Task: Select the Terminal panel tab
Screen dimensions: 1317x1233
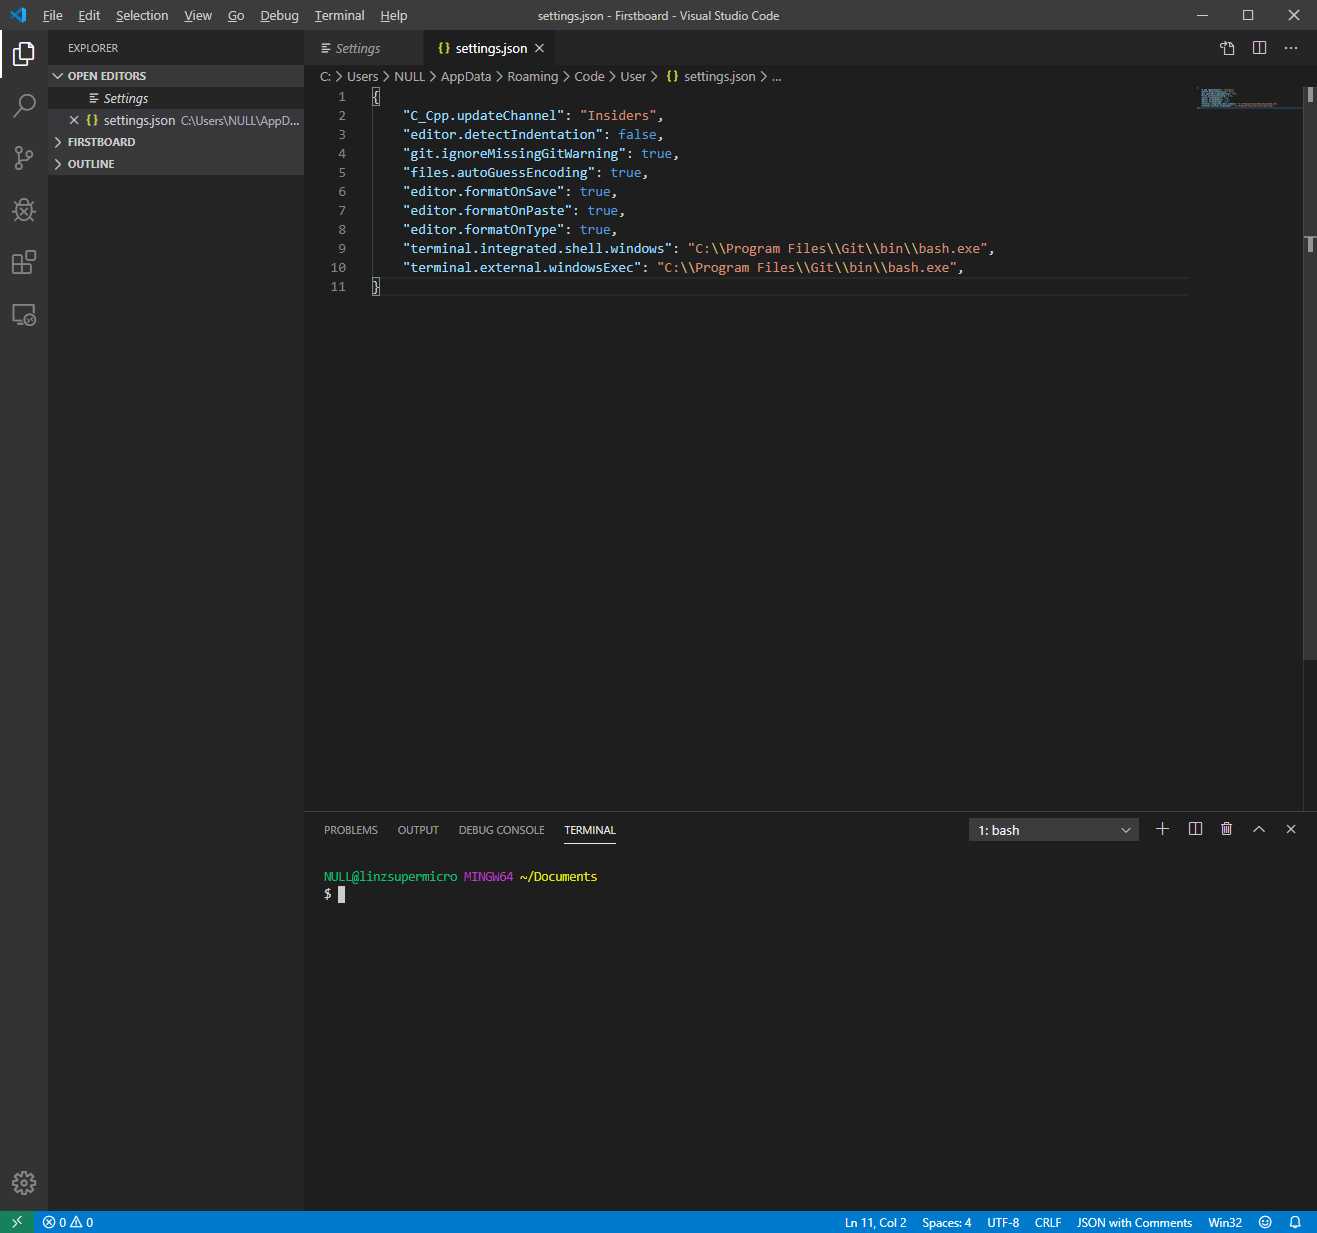Action: (x=590, y=830)
